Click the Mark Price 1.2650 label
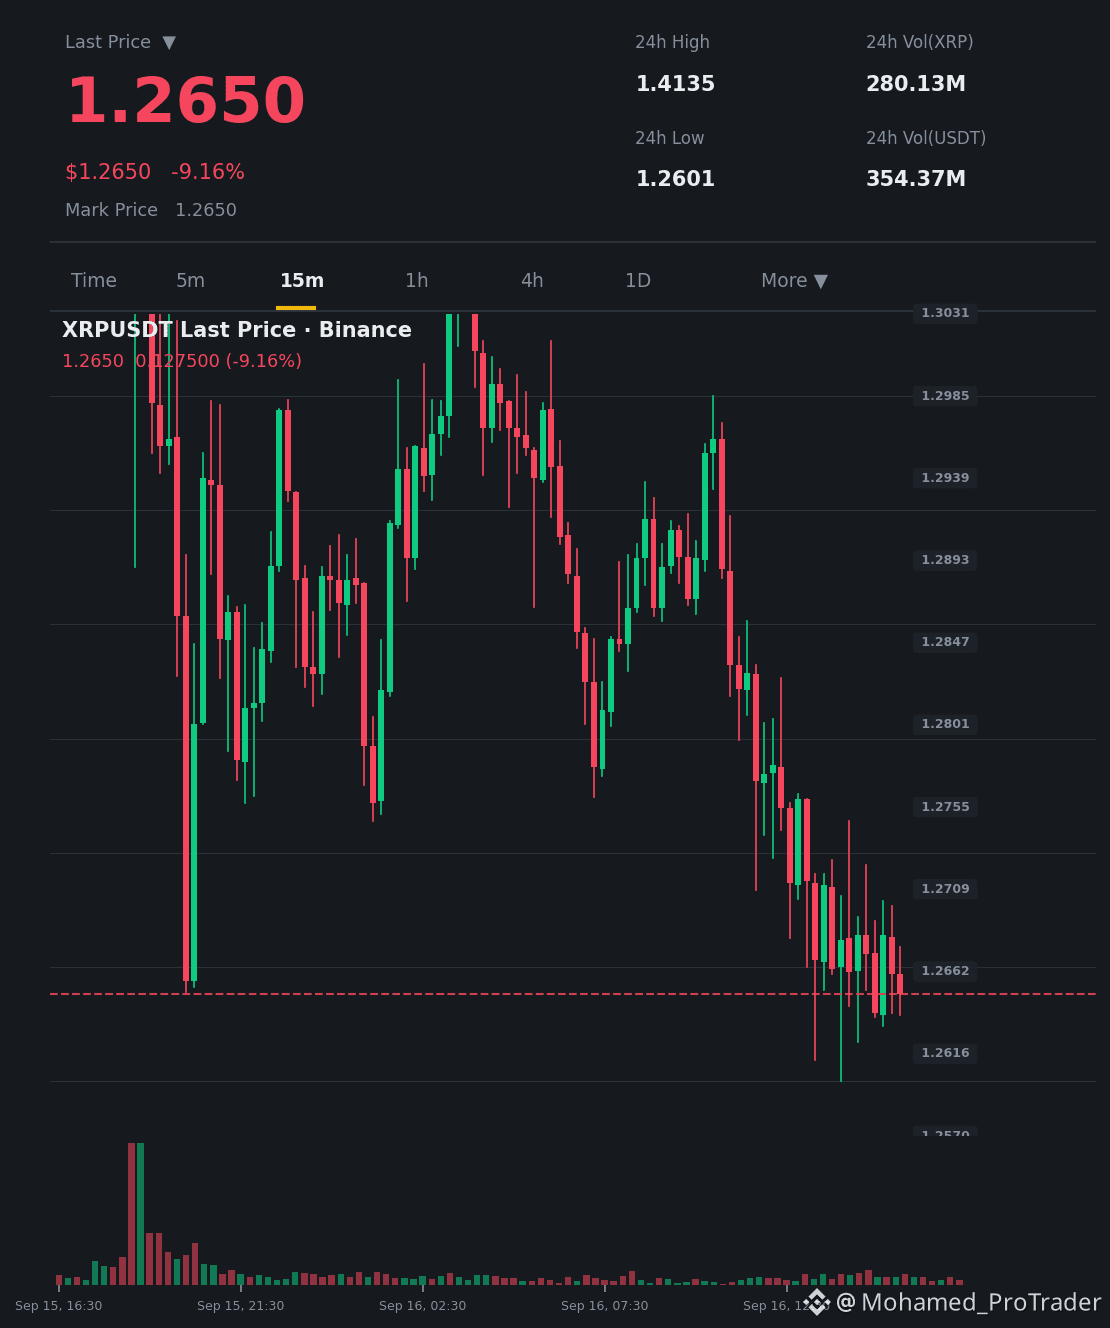This screenshot has width=1110, height=1328. tap(151, 210)
